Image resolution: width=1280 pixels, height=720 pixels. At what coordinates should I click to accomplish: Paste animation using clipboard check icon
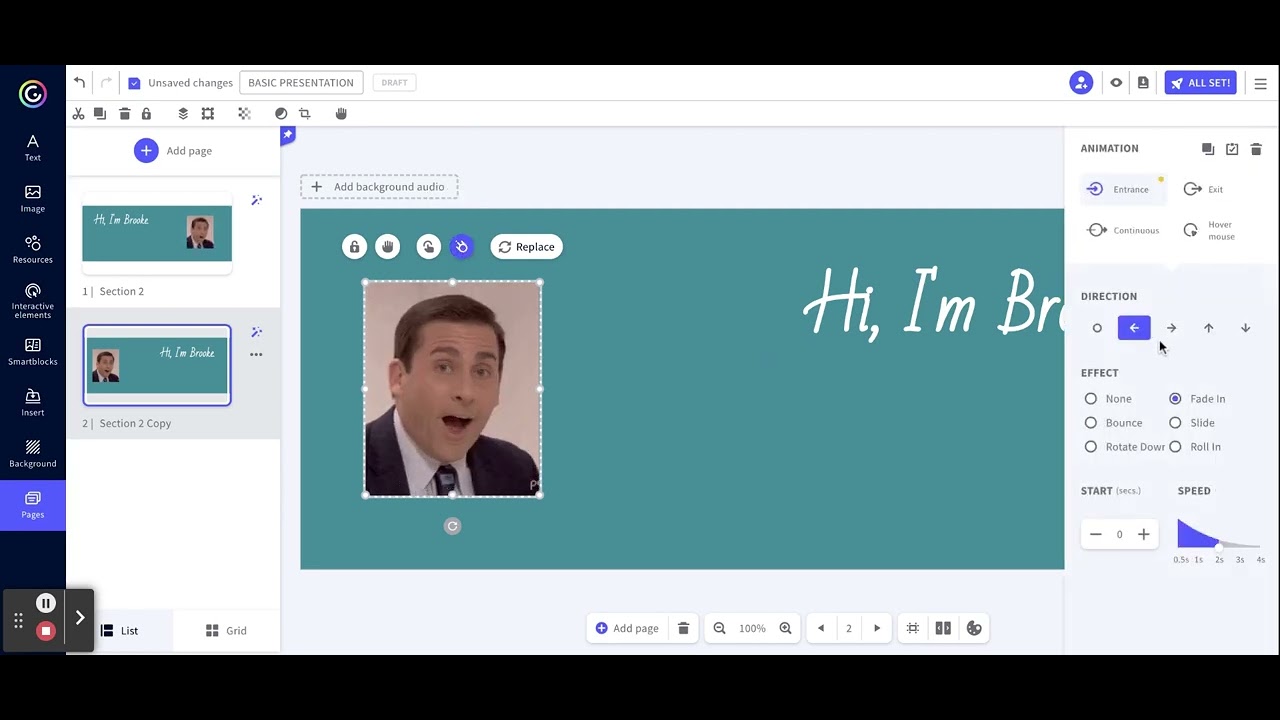coord(1232,149)
